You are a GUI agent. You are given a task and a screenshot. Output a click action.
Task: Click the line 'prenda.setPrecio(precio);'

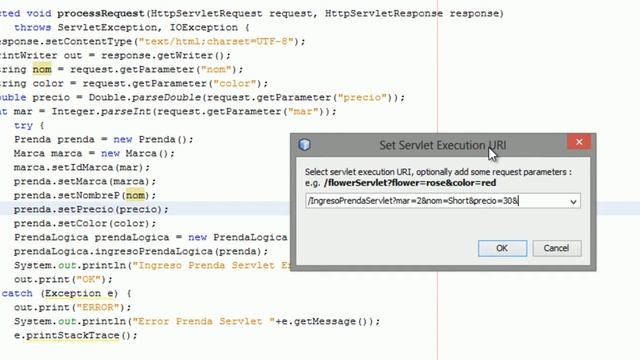[91, 209]
